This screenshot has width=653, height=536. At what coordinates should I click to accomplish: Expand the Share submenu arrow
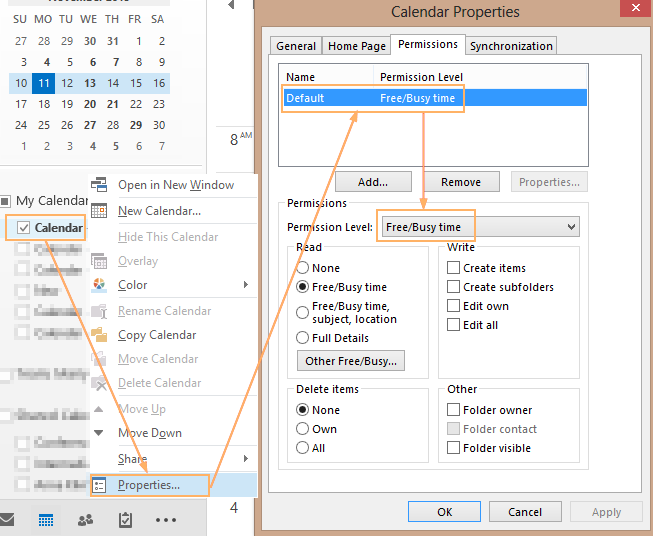click(246, 459)
